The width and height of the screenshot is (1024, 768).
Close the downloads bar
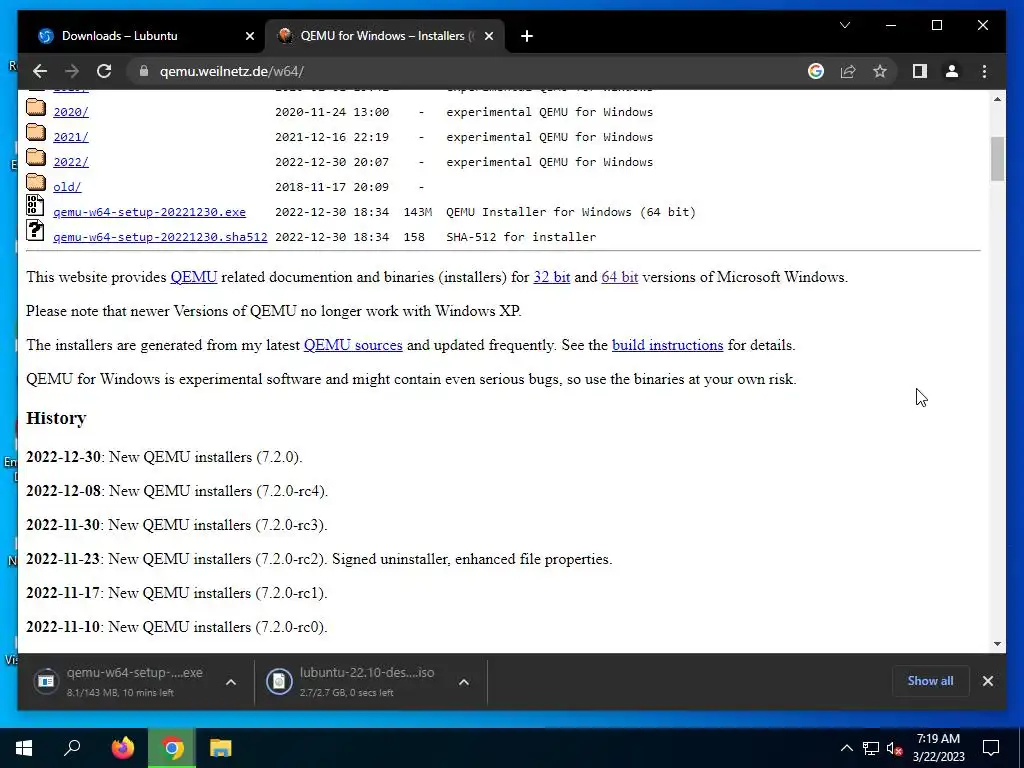(987, 681)
